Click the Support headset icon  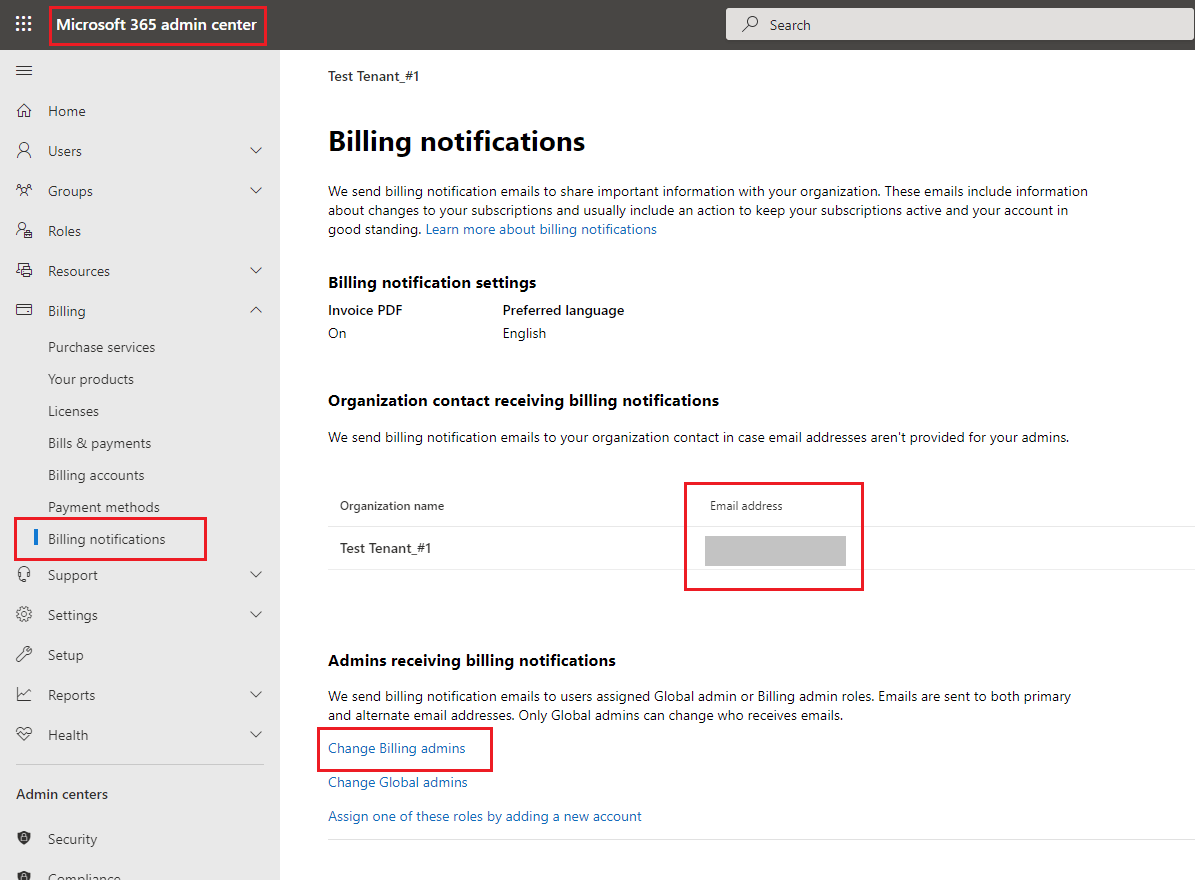24,574
